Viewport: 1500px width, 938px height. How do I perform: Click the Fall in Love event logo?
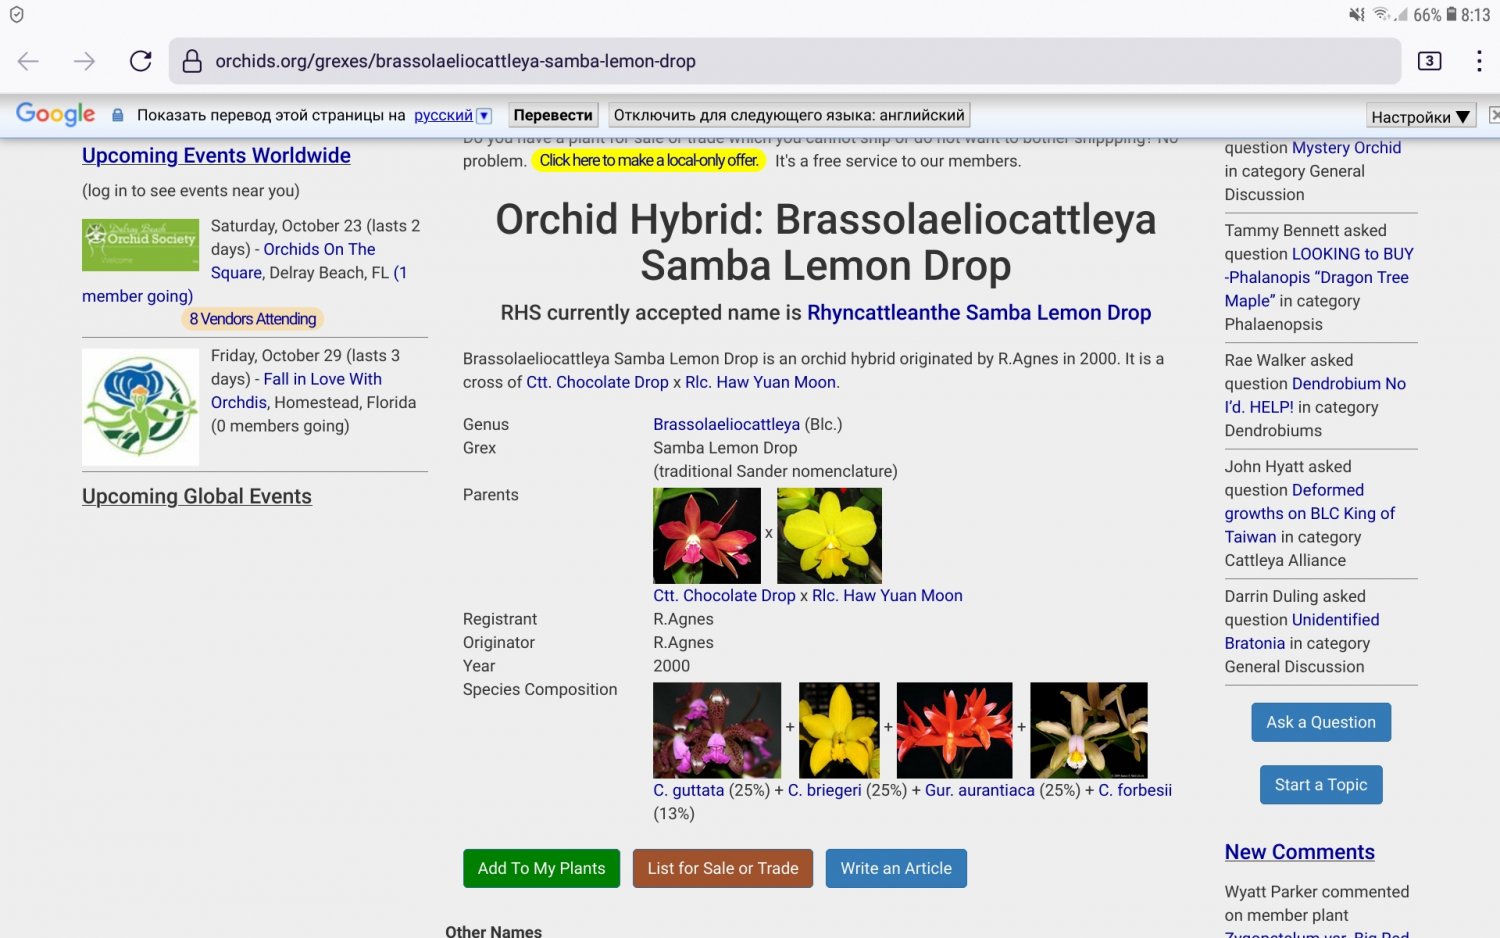pyautogui.click(x=140, y=407)
